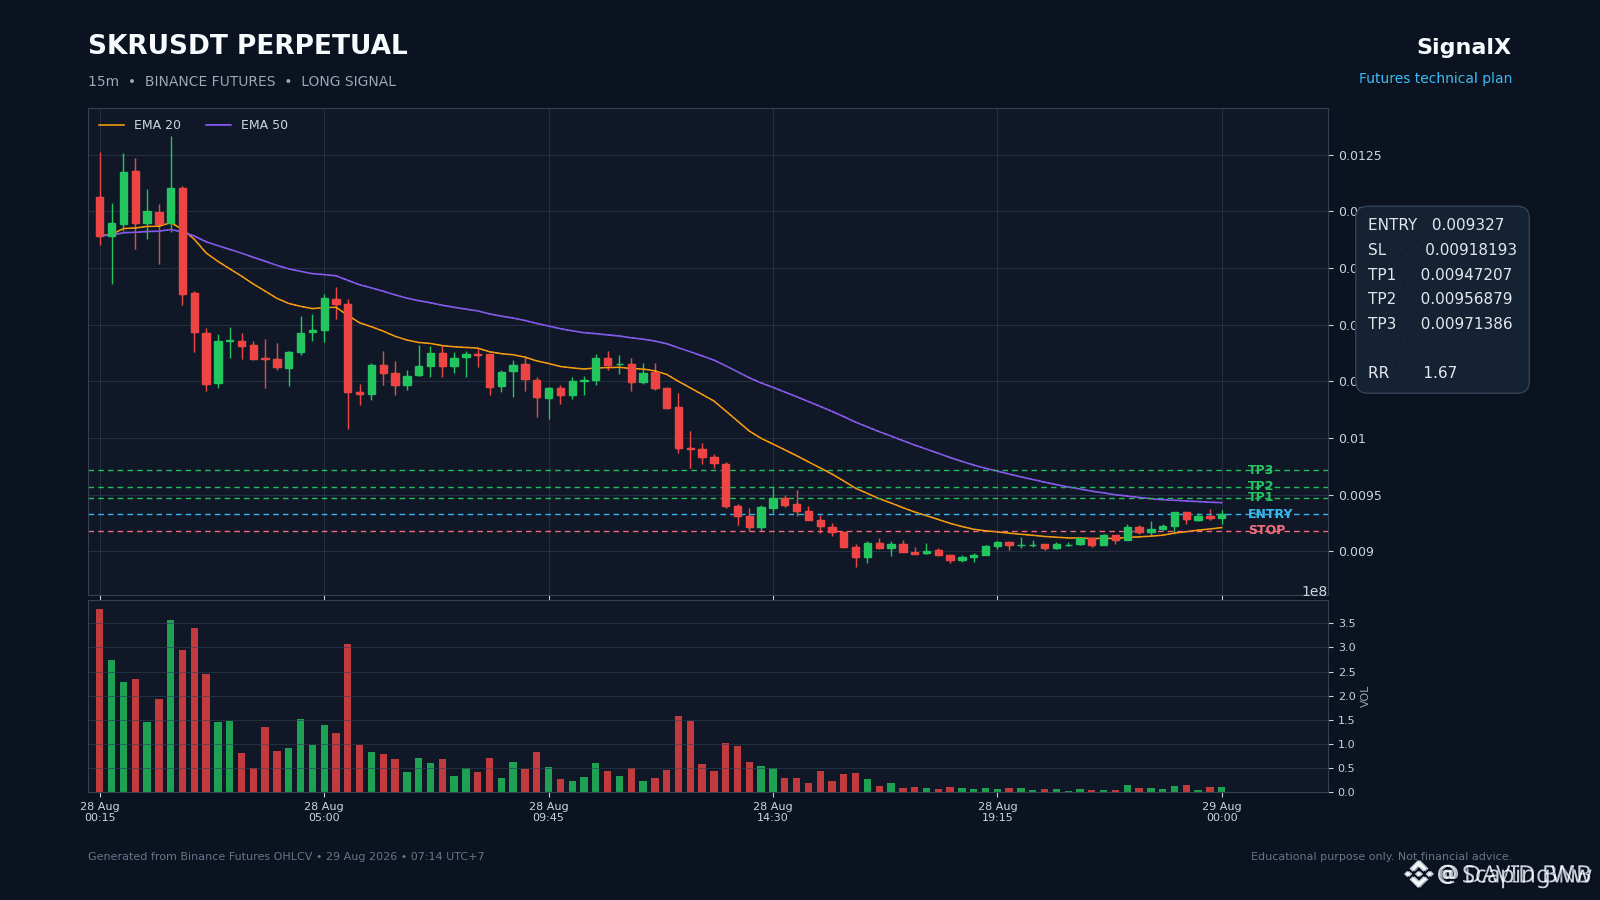Screen dimensions: 1600x900
Task: Click the 28 Aug 19:15 time label
Action: (998, 812)
